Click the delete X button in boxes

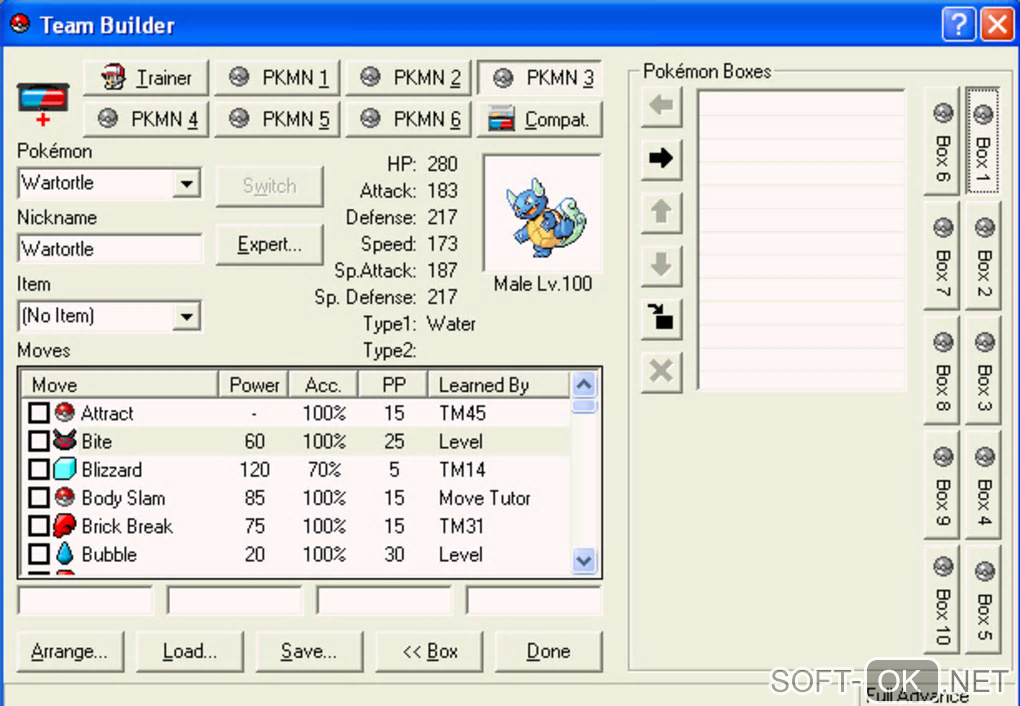[x=661, y=372]
